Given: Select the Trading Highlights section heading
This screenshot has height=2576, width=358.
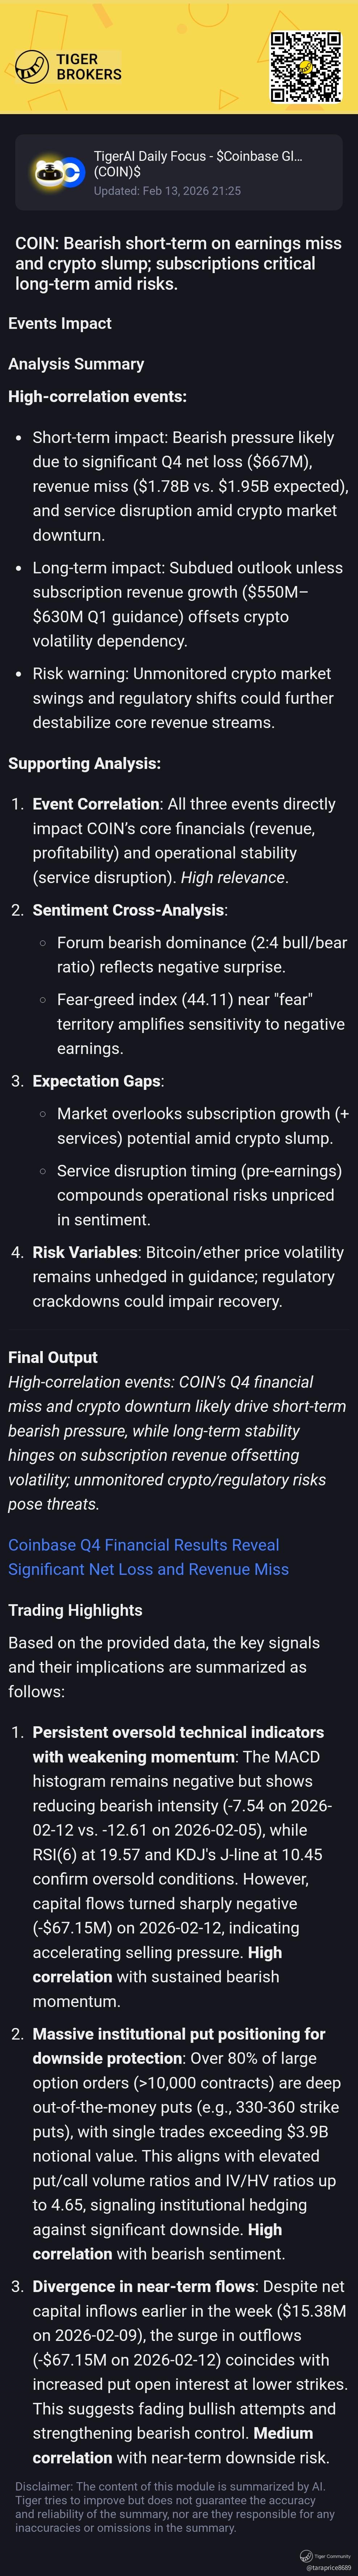Looking at the screenshot, I should (x=75, y=1610).
